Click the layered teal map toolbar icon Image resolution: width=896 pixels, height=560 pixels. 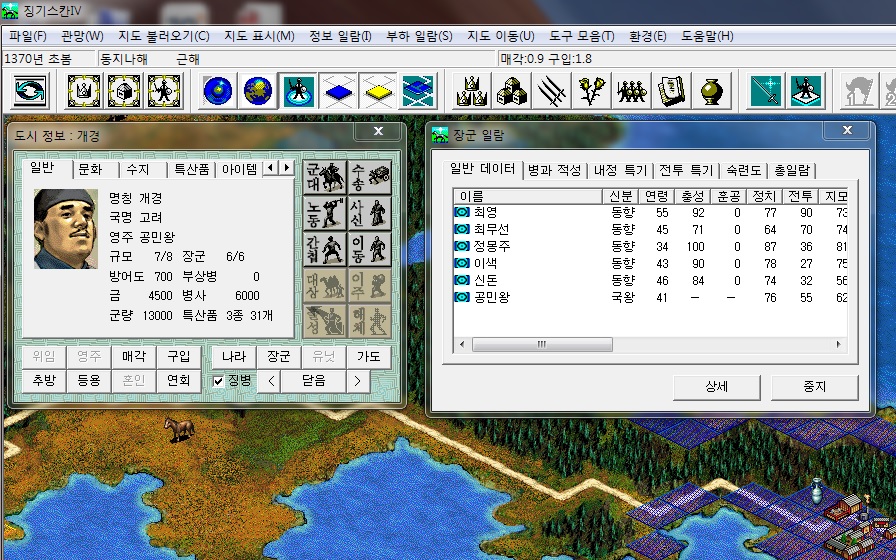click(x=418, y=90)
